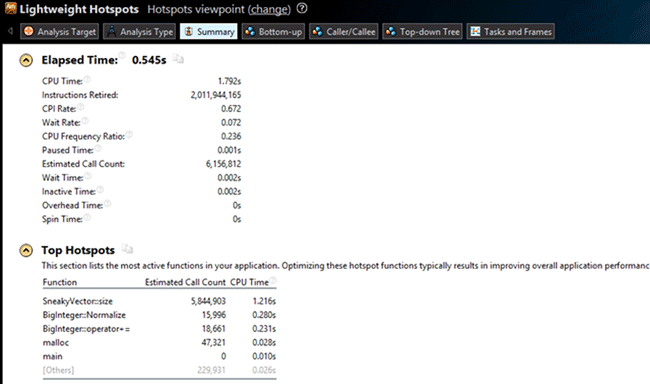
Task: Click the Lightweight Hotspots application icon
Action: (10, 8)
